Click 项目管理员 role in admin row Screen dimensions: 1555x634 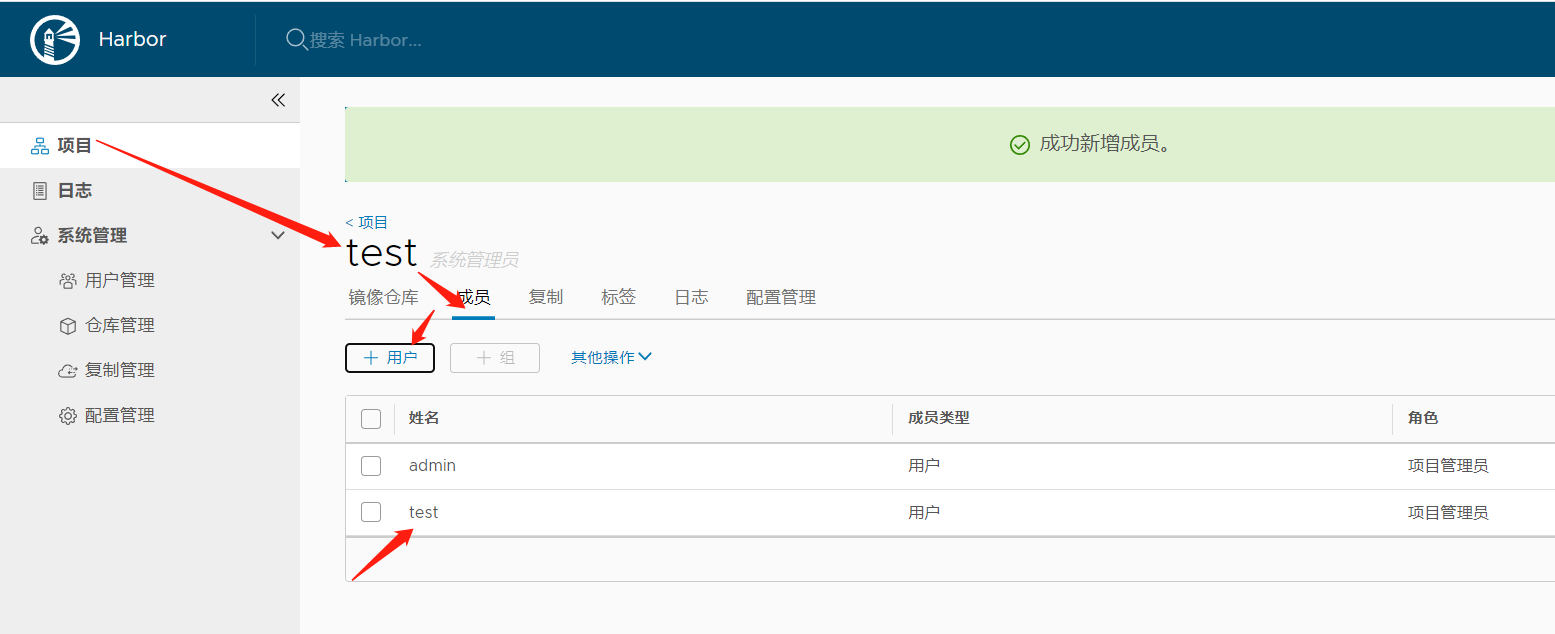1448,466
